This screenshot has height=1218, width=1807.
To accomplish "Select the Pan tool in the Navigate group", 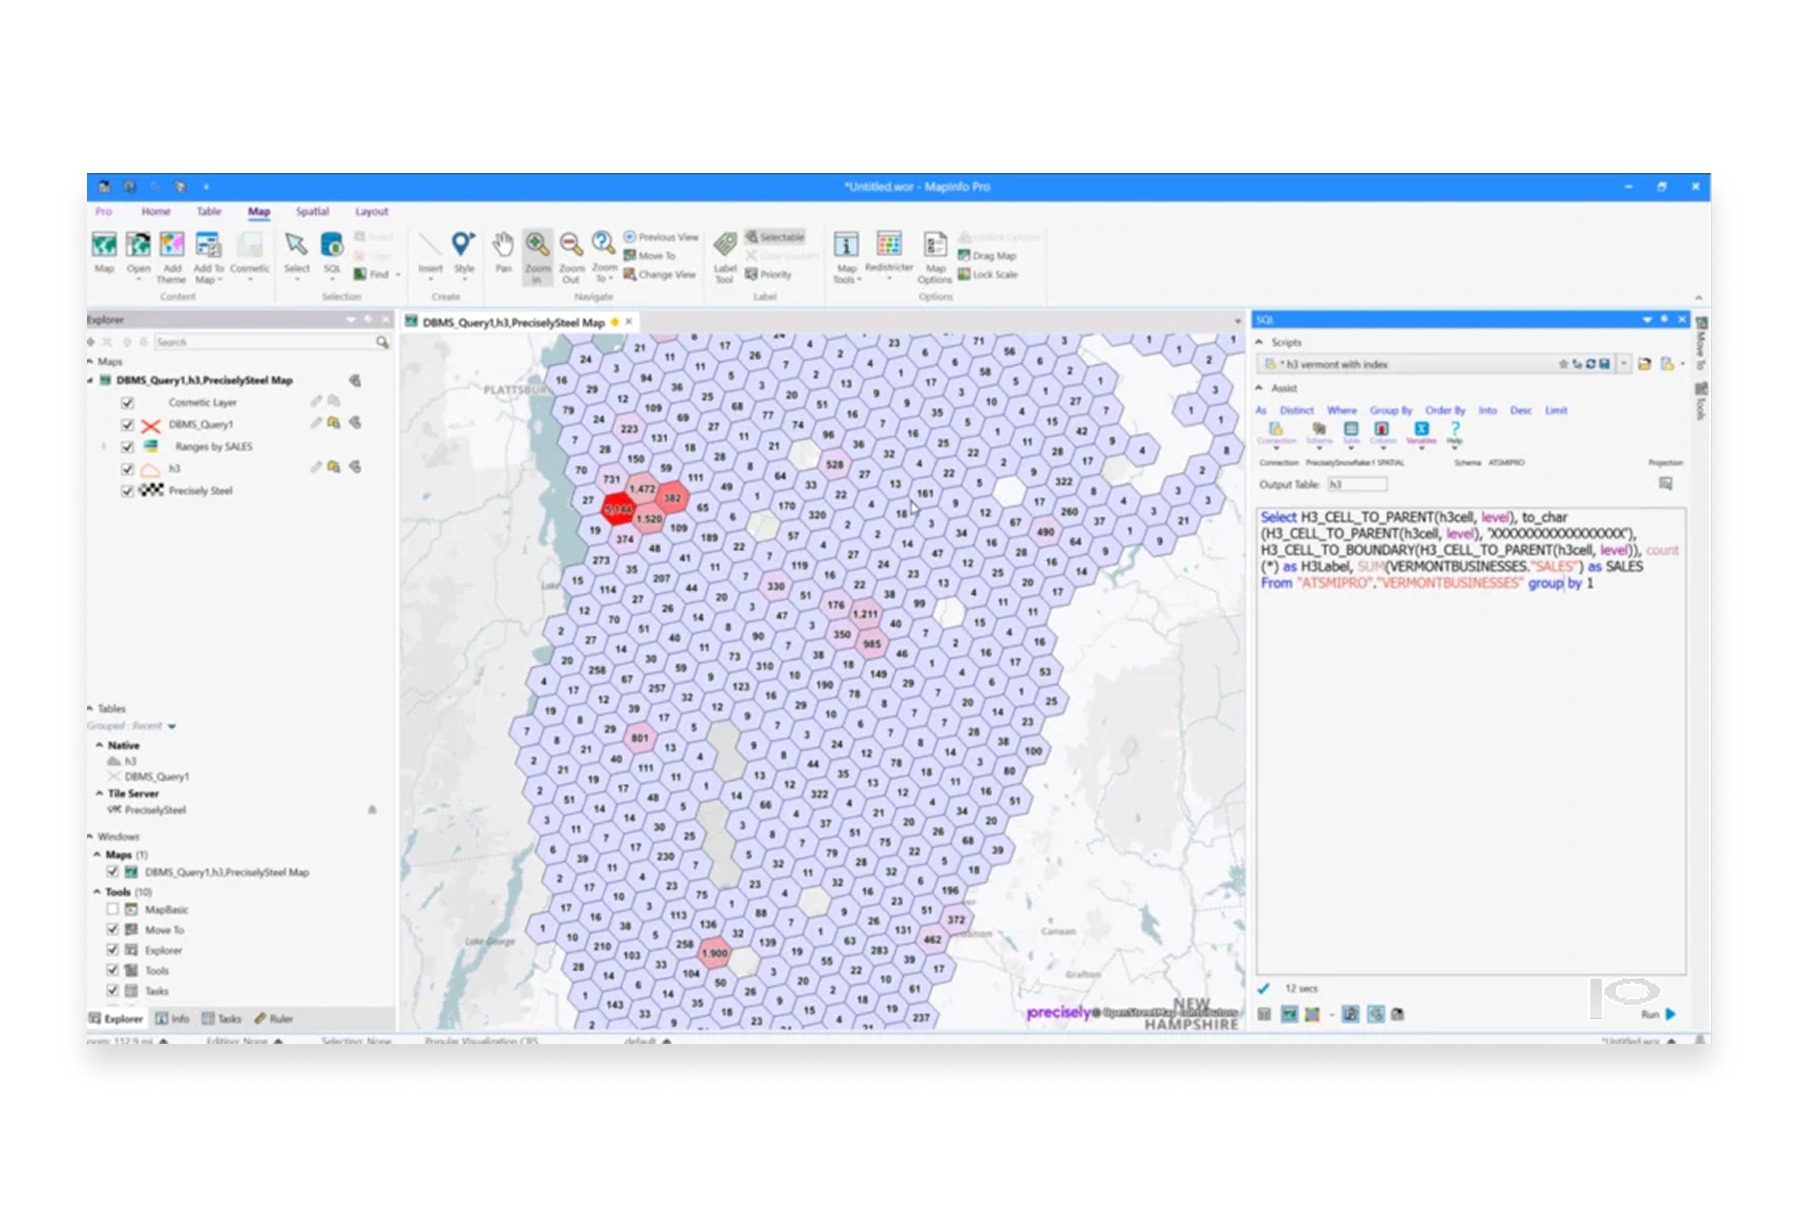I will pos(503,248).
